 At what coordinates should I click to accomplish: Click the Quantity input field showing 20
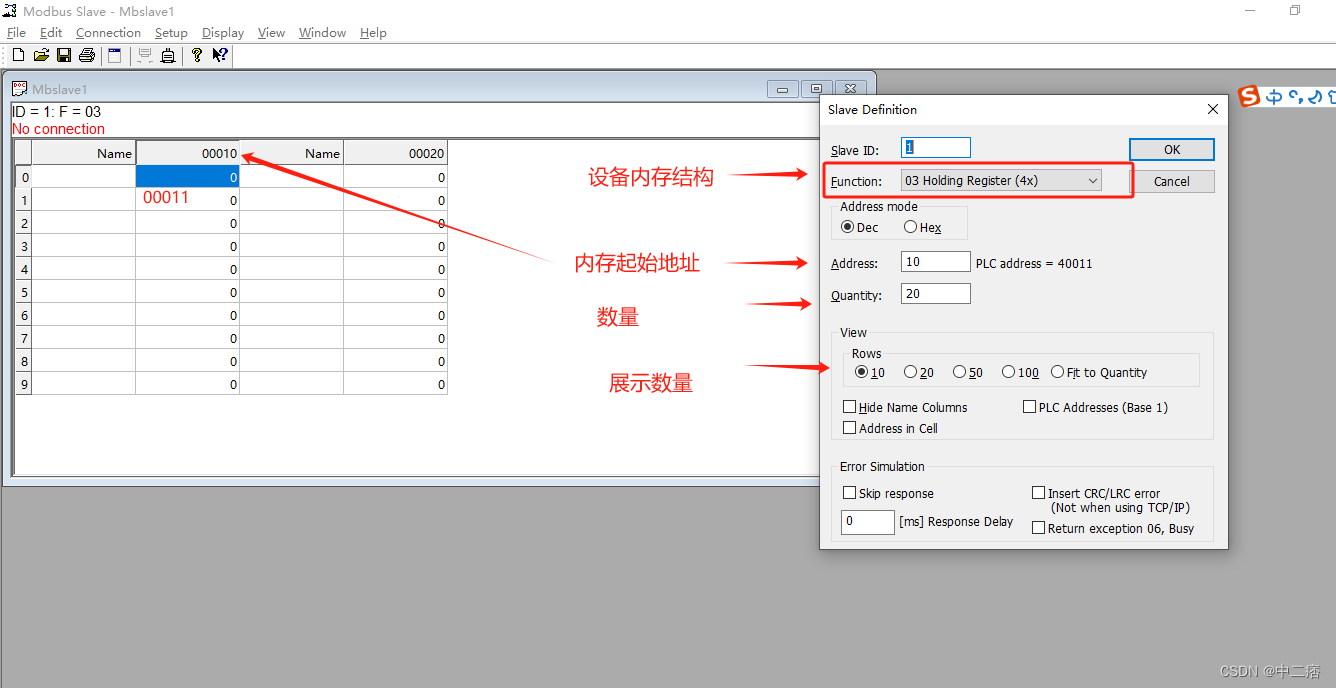936,294
